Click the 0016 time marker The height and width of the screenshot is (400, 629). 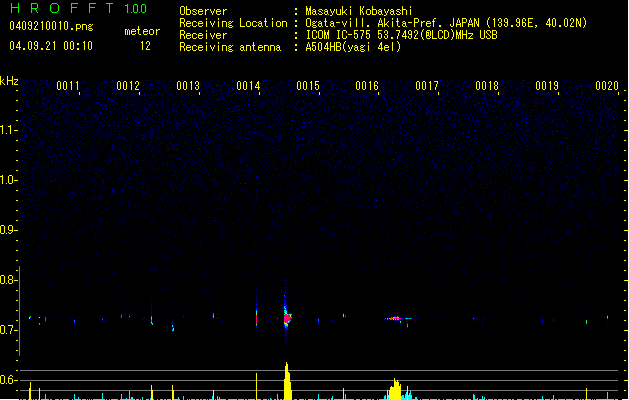click(x=367, y=86)
